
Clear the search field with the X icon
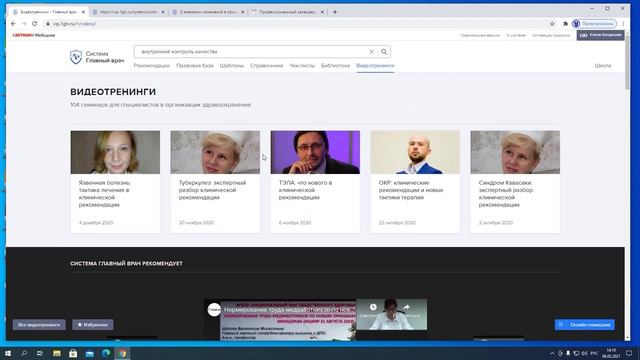pyautogui.click(x=371, y=52)
